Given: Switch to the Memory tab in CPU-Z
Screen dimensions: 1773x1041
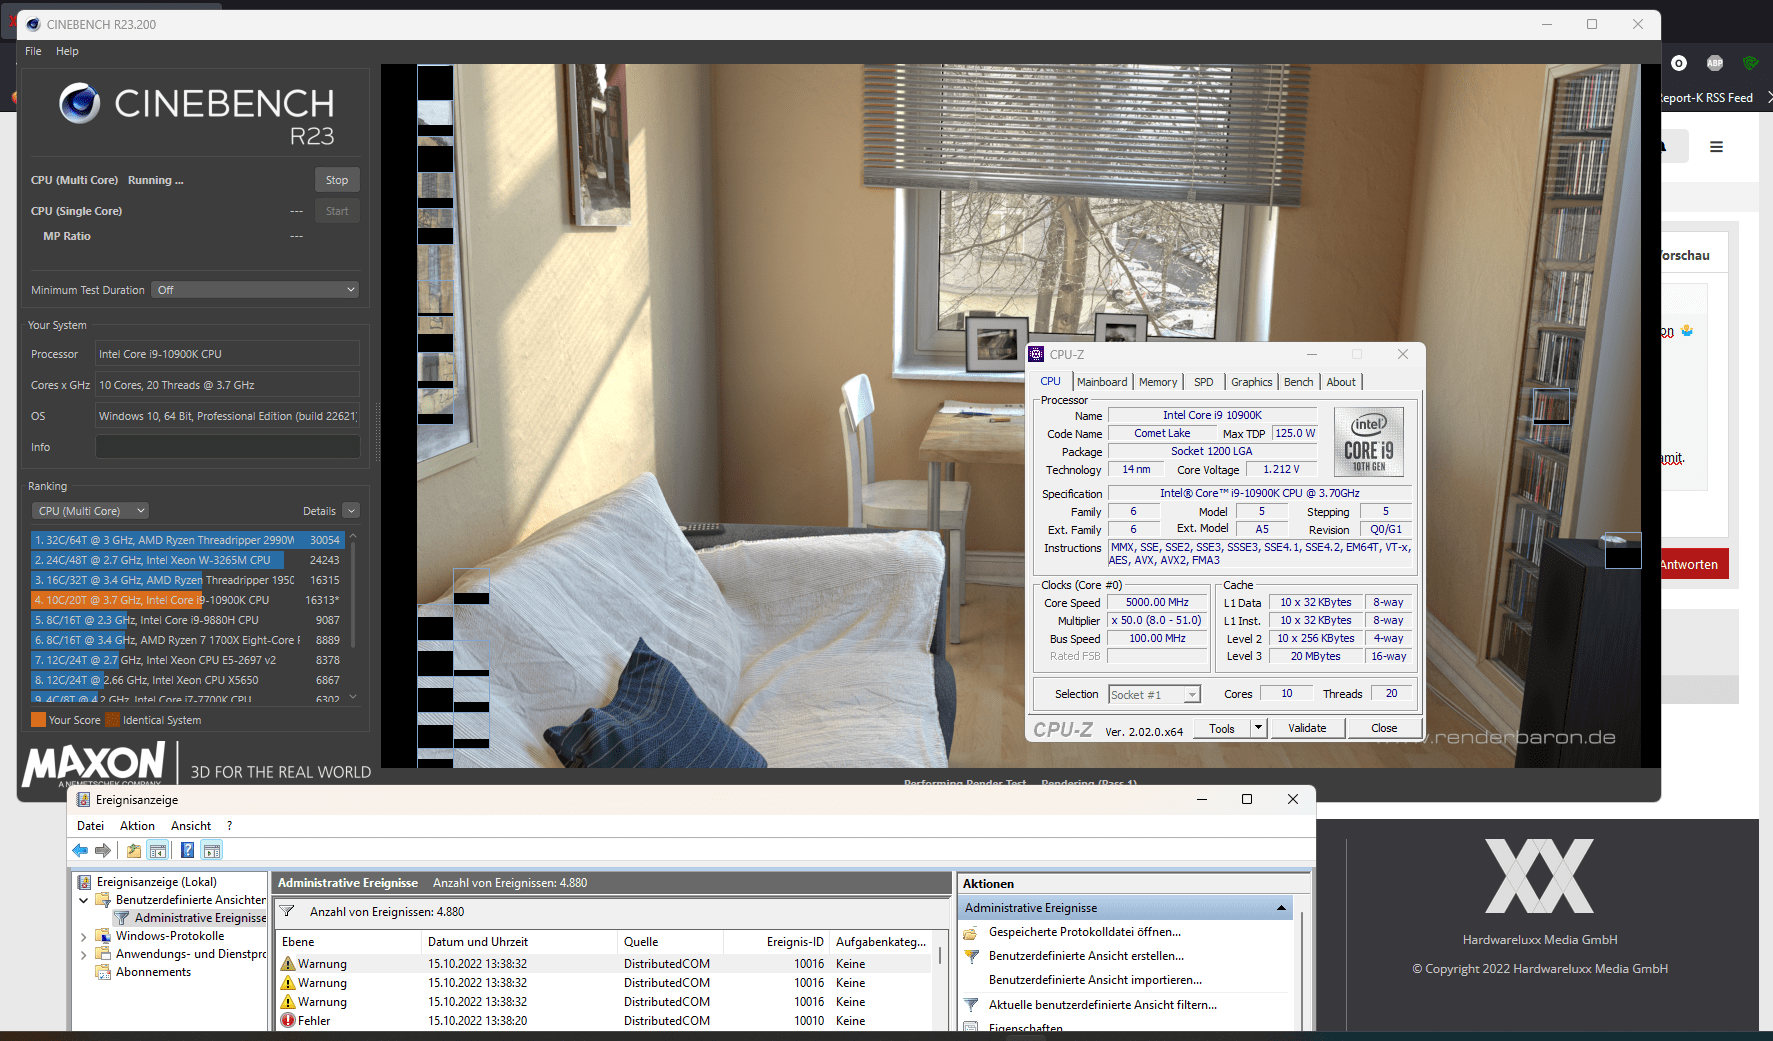Looking at the screenshot, I should point(1158,382).
